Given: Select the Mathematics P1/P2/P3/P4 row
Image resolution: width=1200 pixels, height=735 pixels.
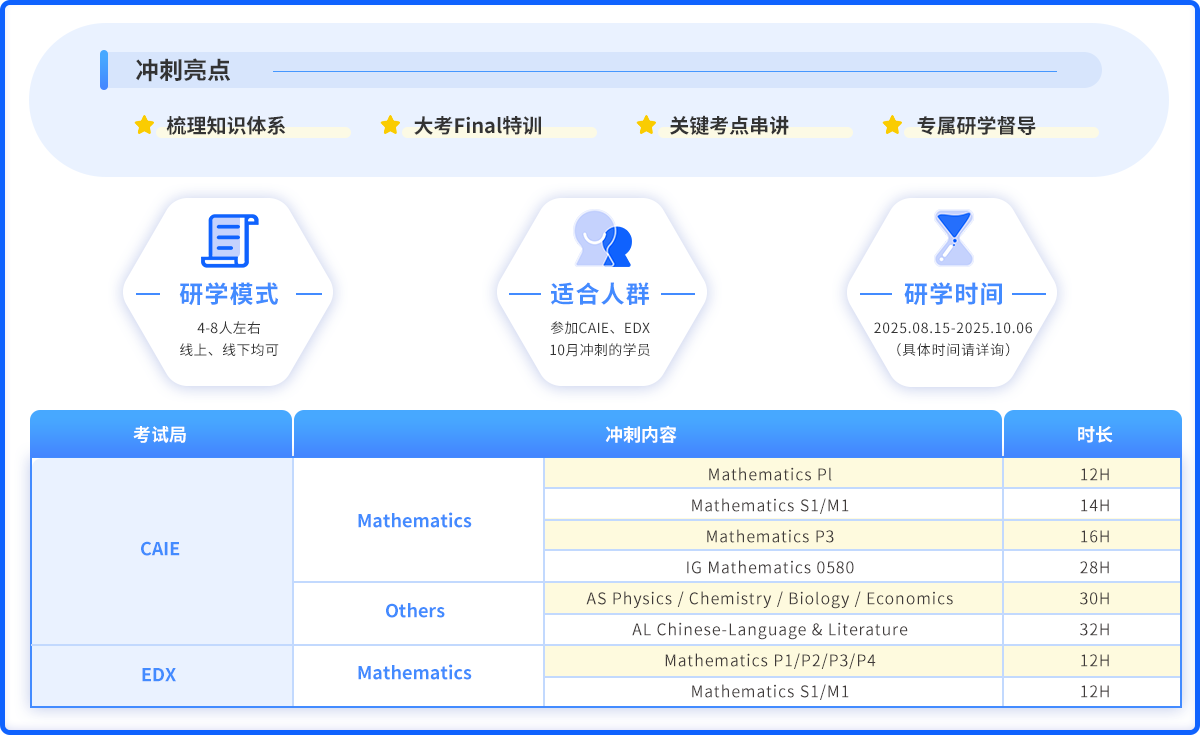Looking at the screenshot, I should (x=773, y=660).
